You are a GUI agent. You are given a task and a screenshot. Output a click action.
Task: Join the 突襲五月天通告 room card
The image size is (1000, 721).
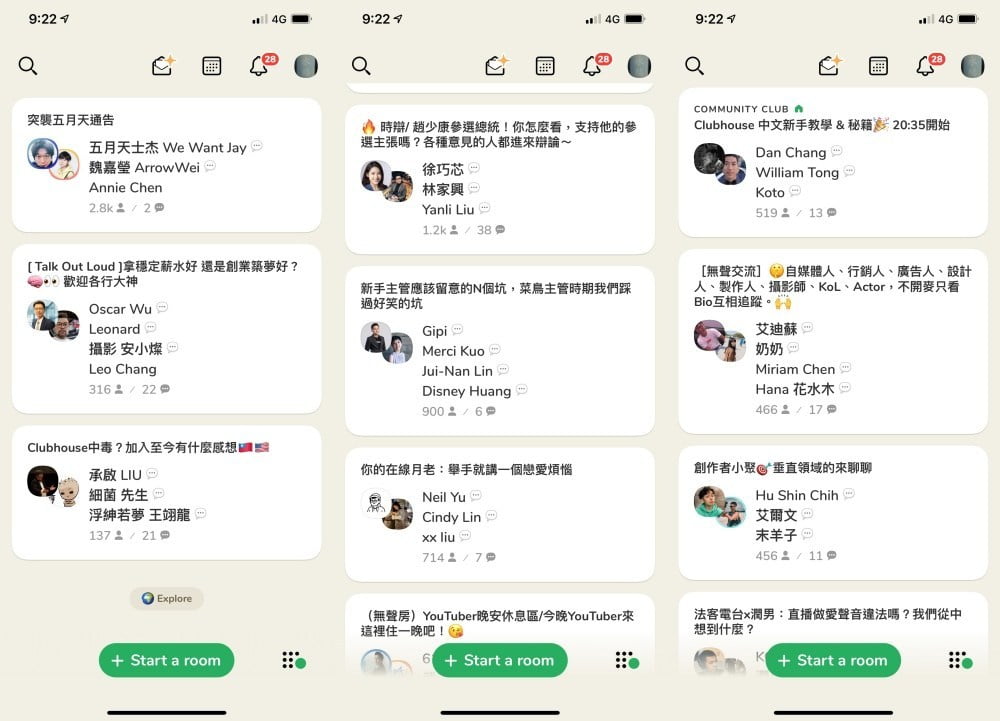[166, 165]
